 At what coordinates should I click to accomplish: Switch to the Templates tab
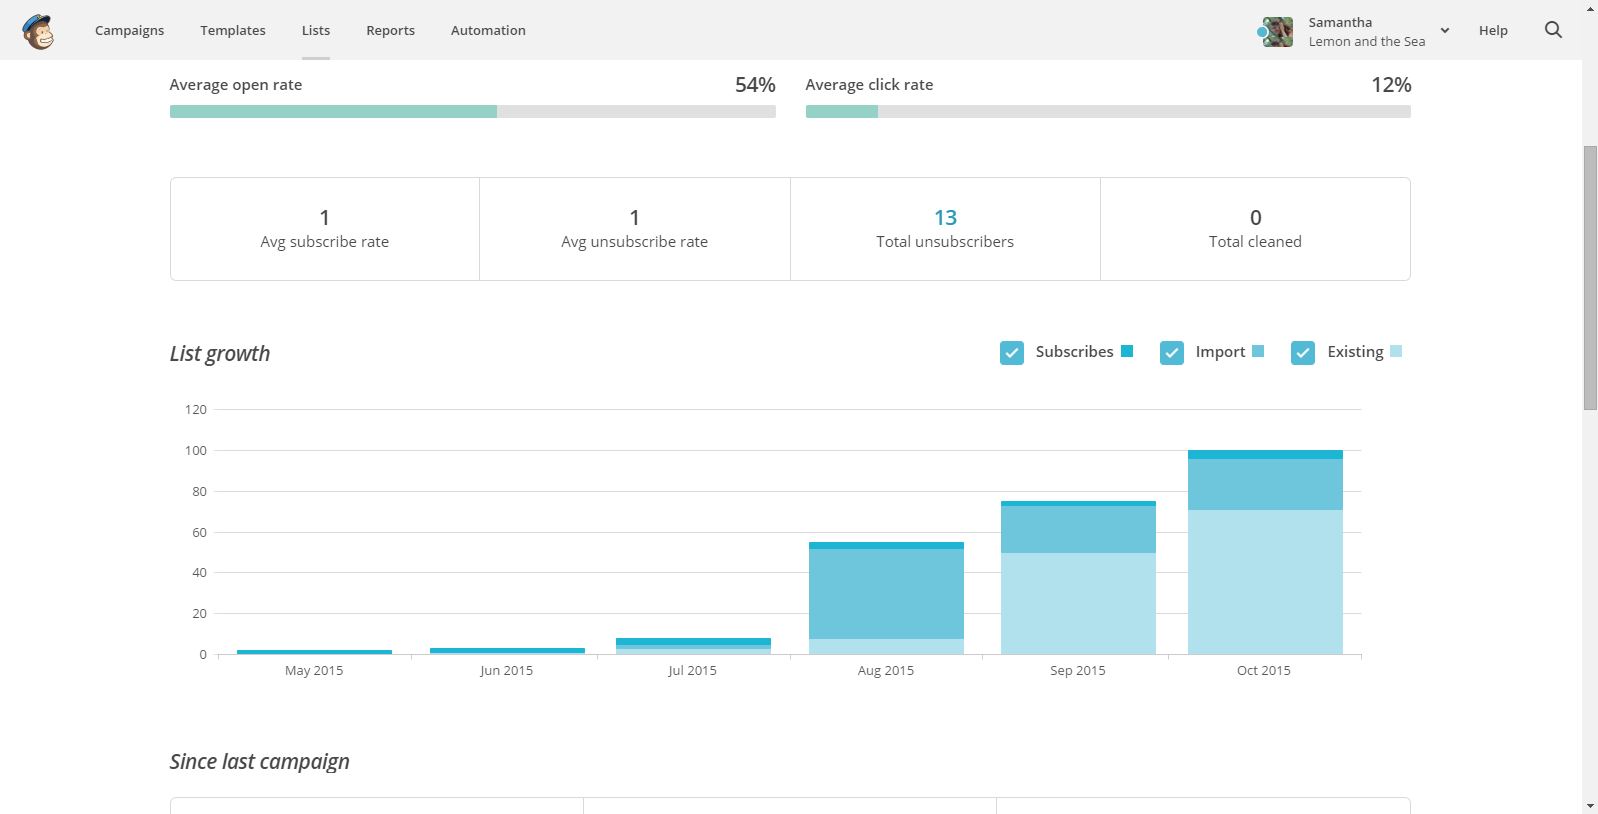[233, 30]
